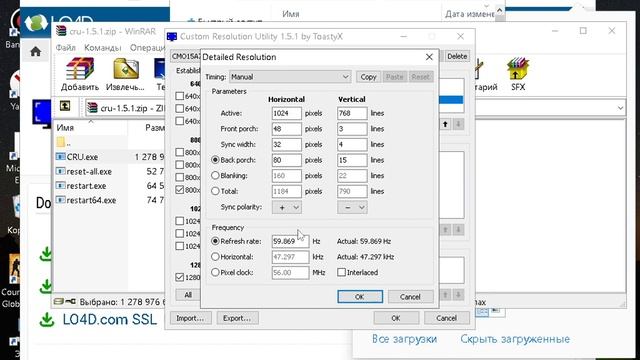Click the Vertical Sync width field
640x360 pixels.
click(x=352, y=144)
